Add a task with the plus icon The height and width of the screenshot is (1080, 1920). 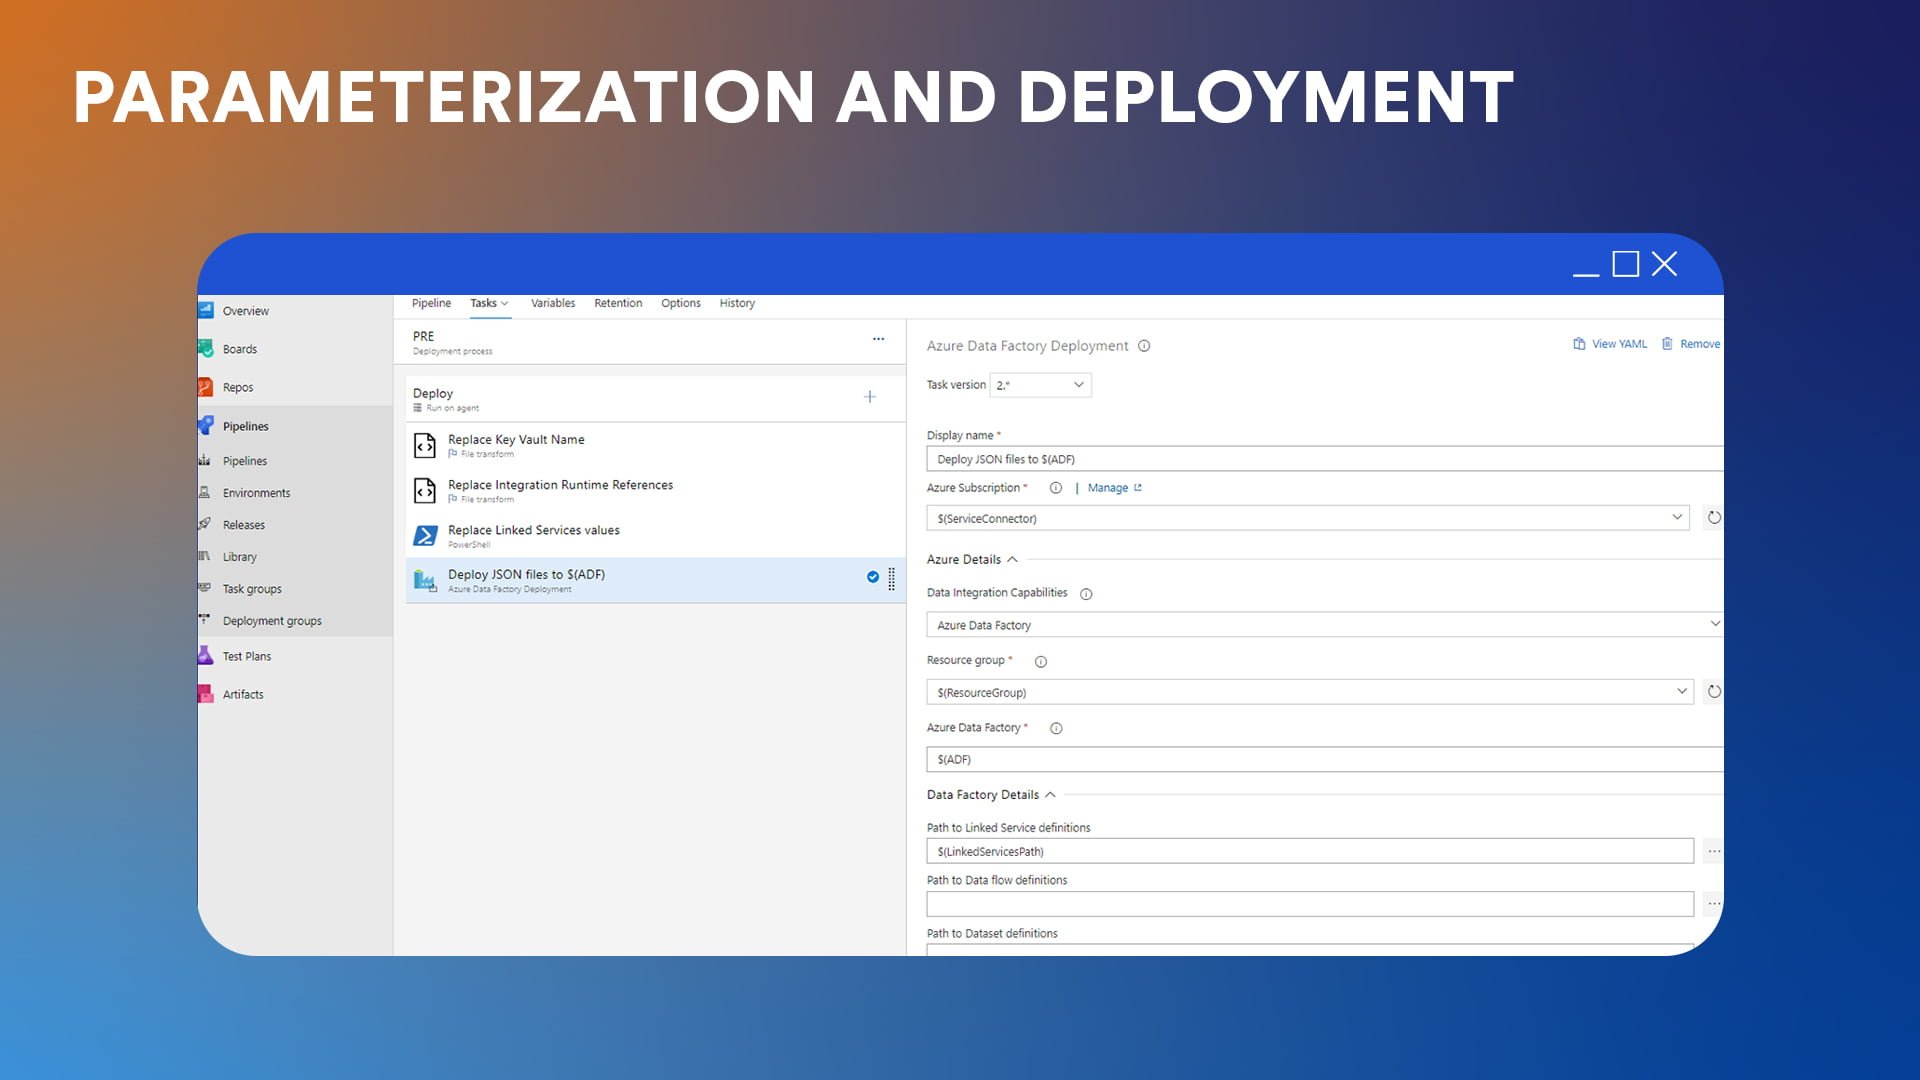tap(869, 397)
